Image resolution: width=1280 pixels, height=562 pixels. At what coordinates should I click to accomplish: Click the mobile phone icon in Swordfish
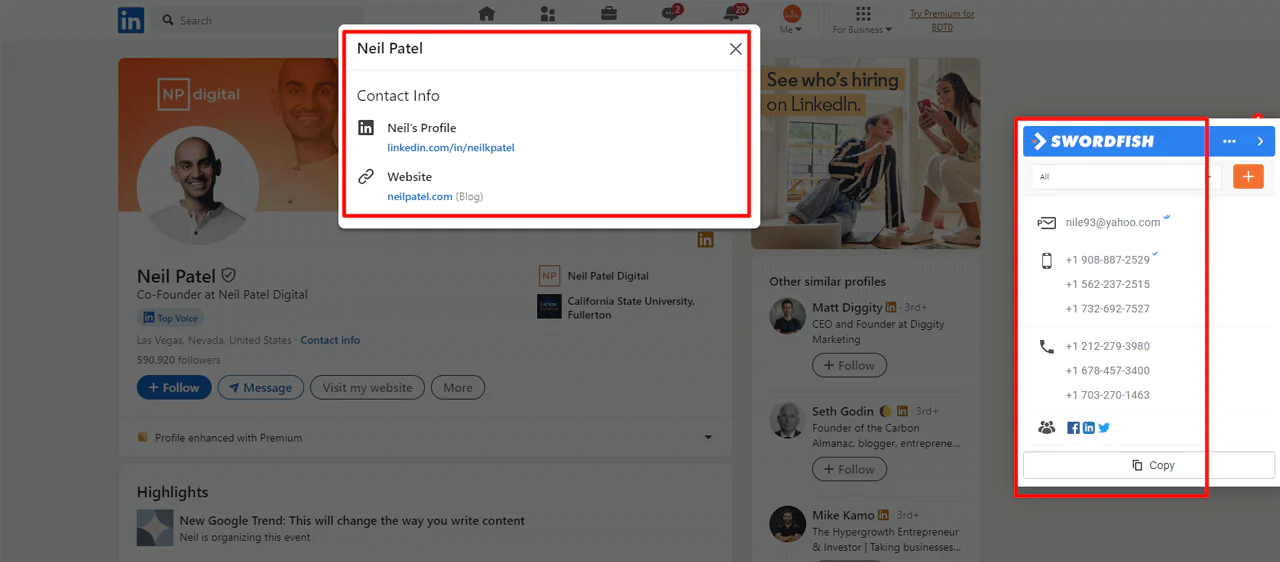[1047, 261]
